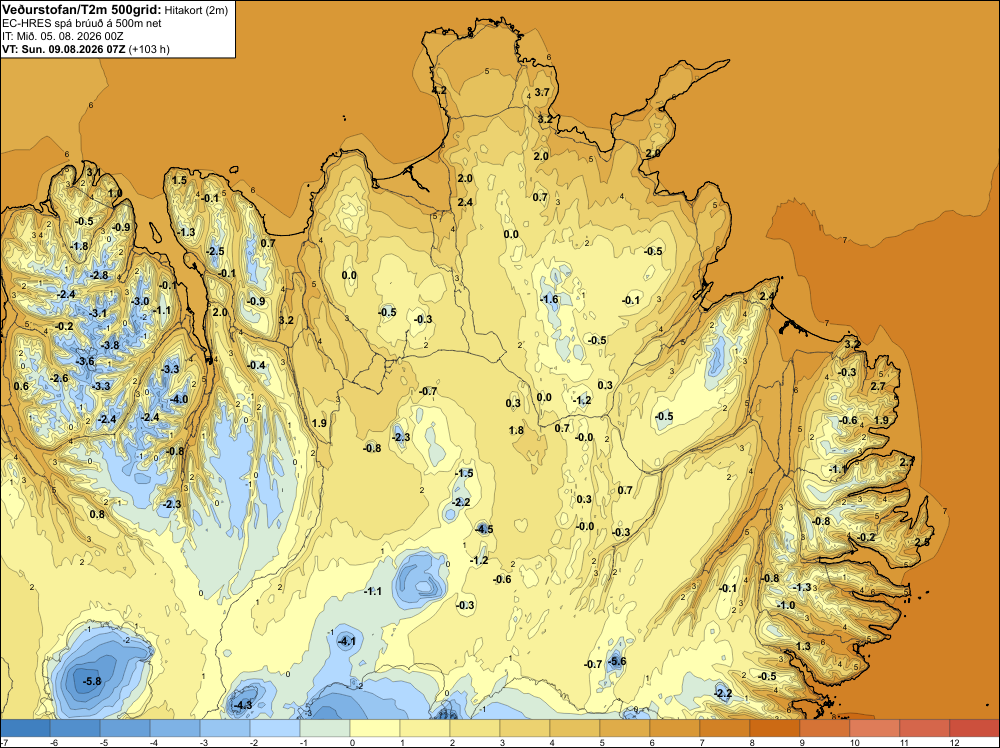Select the orange 6 to 7 legend swatch

675,728
